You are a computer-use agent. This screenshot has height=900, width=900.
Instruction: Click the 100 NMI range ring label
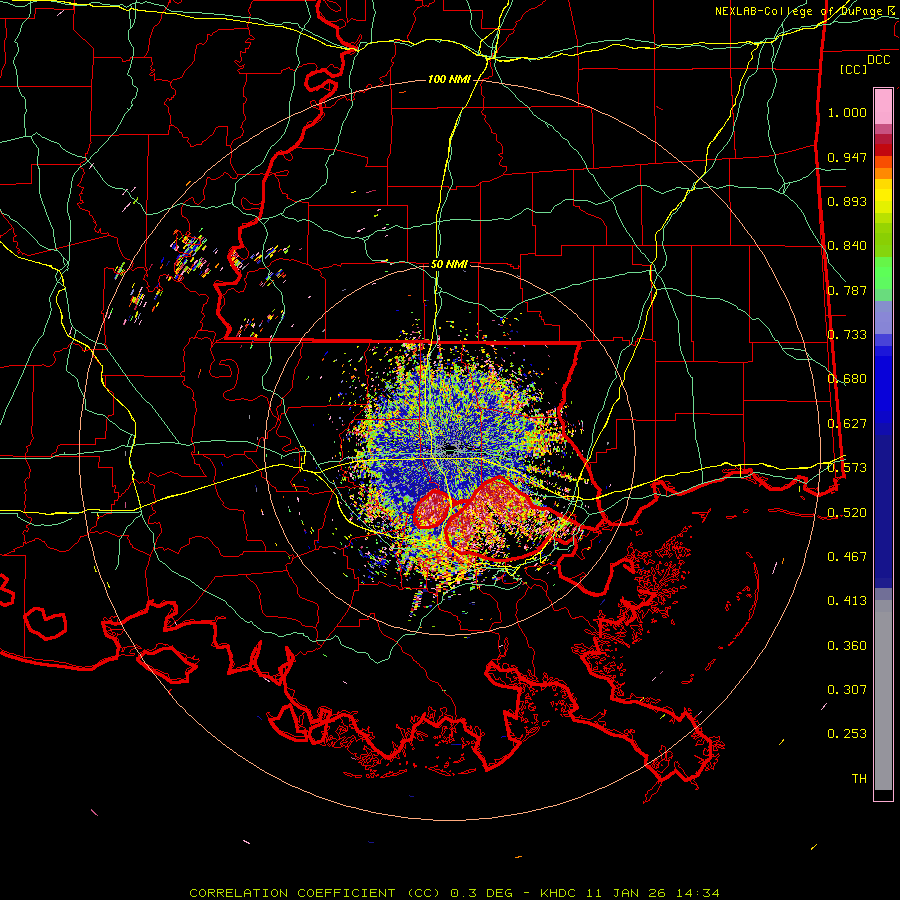[449, 79]
